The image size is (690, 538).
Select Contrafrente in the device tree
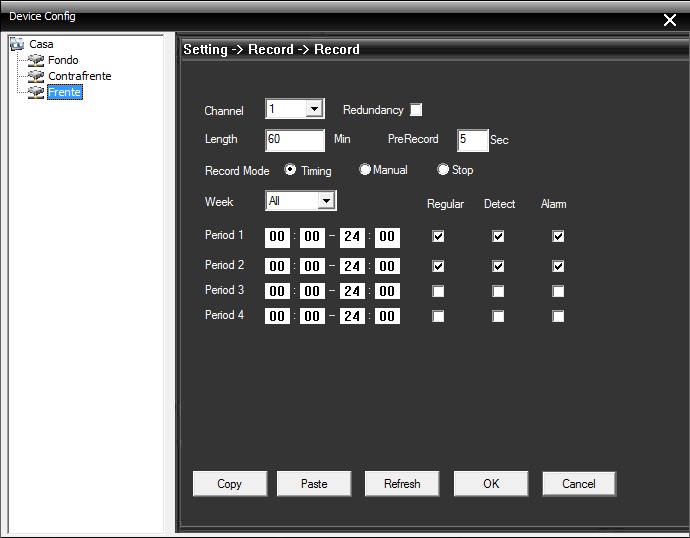click(80, 76)
